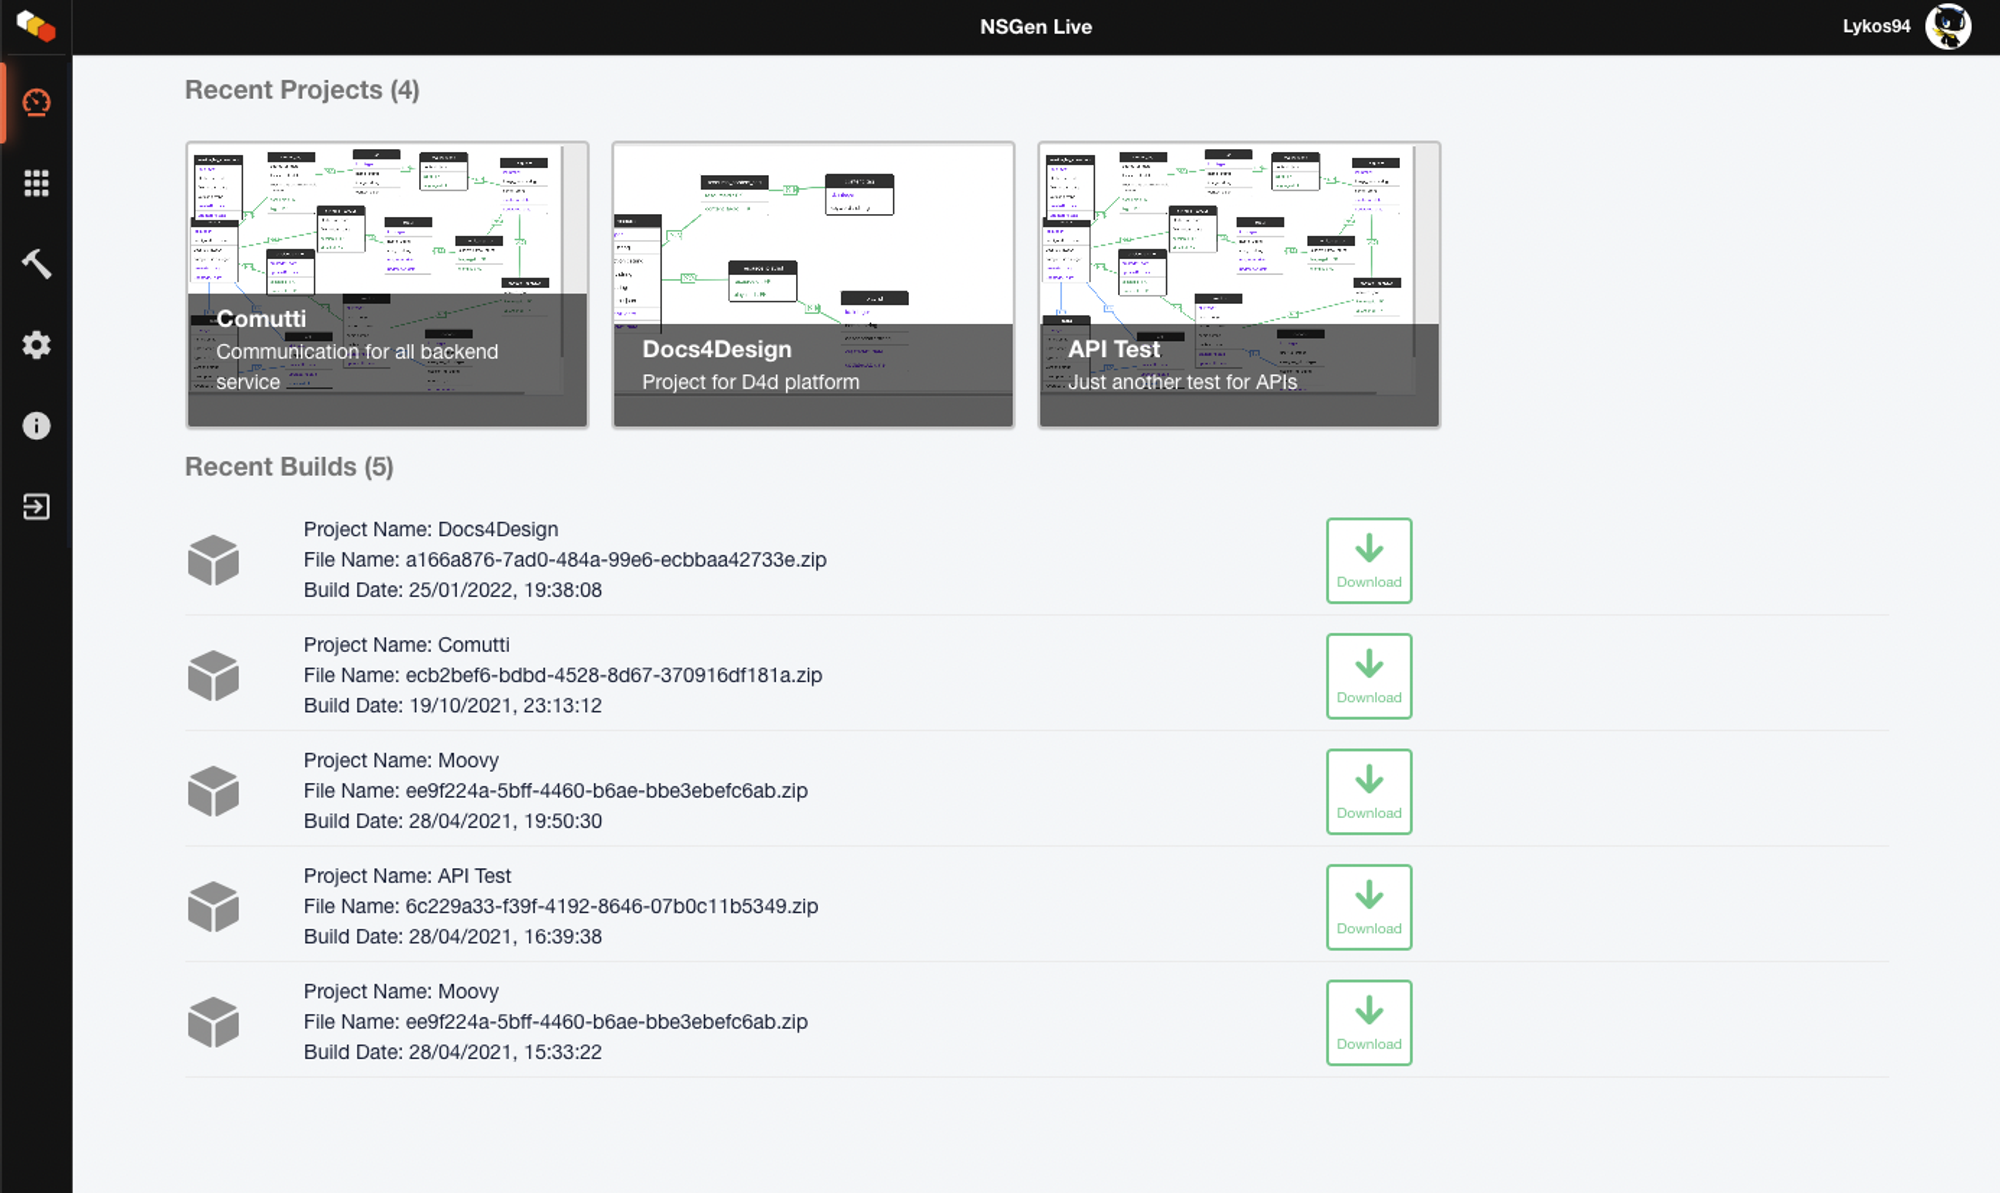Open the dashboard gauge sidebar icon

[36, 102]
